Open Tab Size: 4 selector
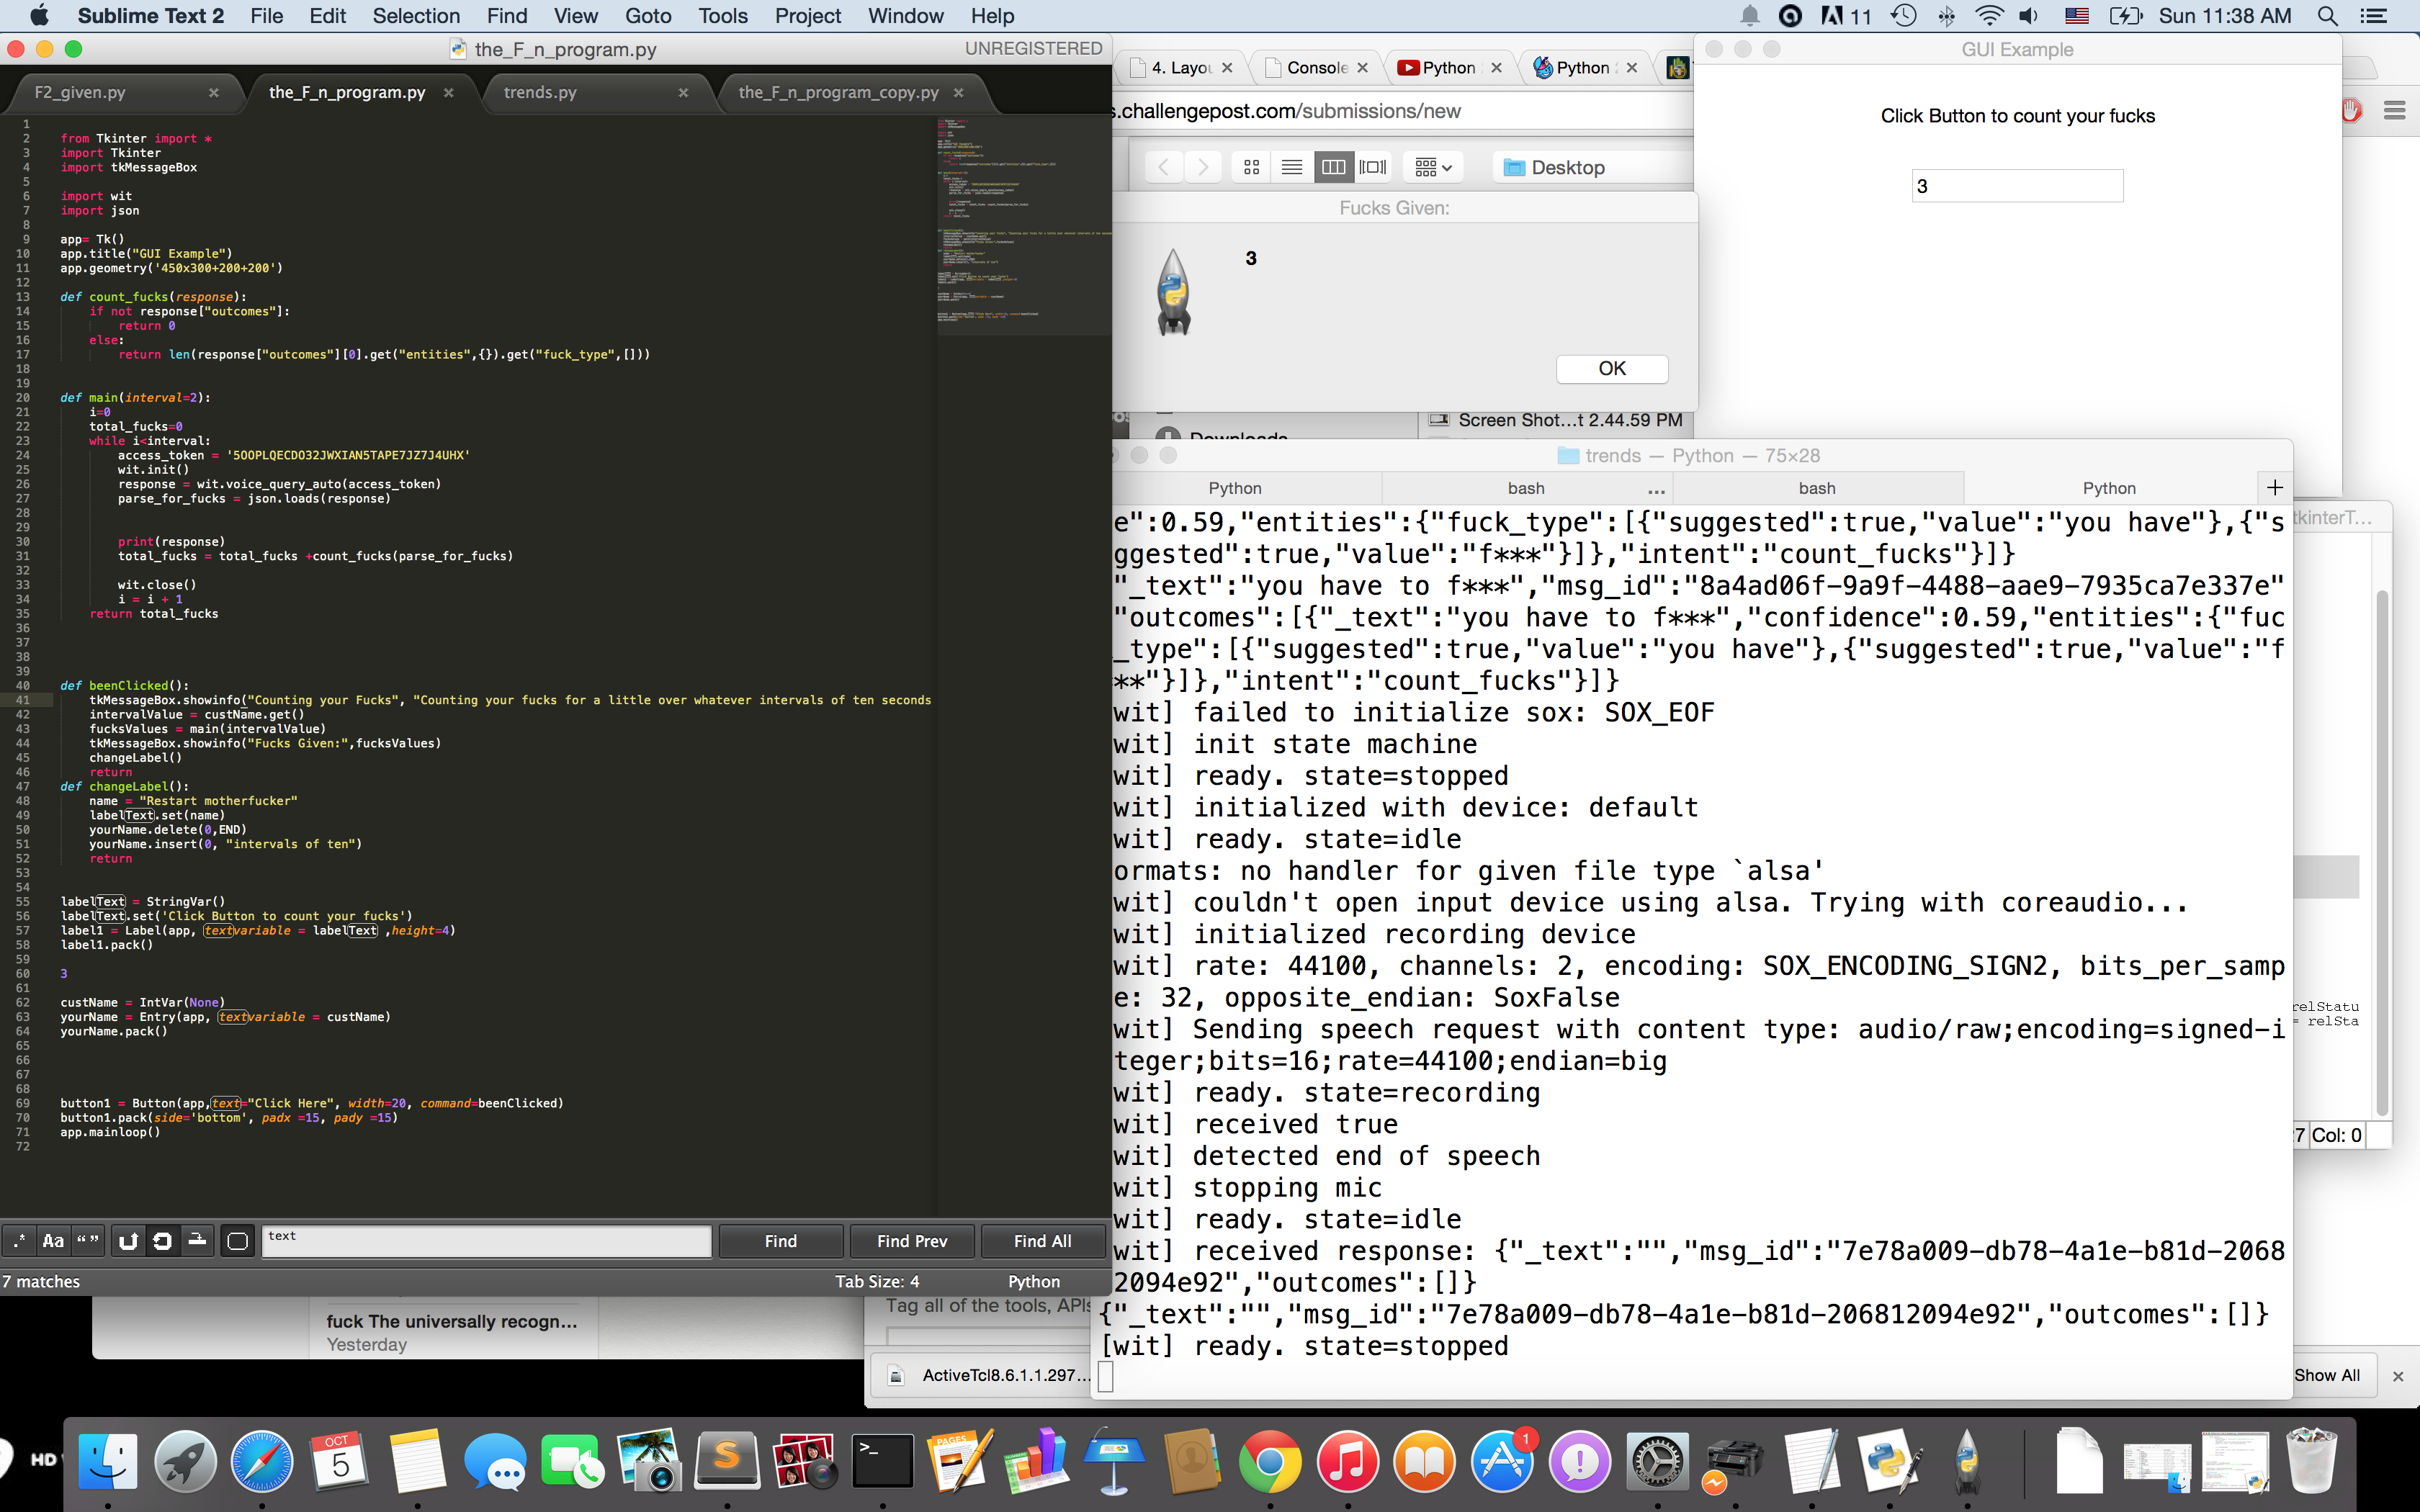This screenshot has height=1512, width=2420. (877, 1281)
